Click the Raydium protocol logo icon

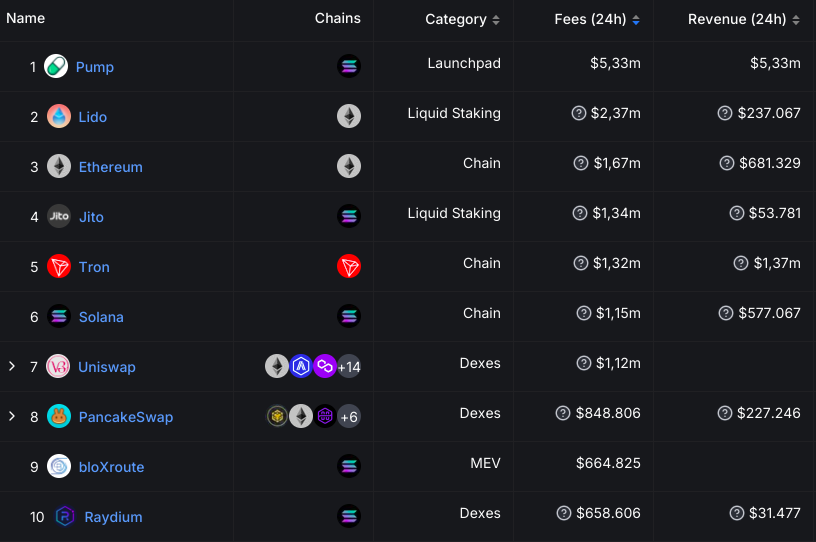(66, 517)
